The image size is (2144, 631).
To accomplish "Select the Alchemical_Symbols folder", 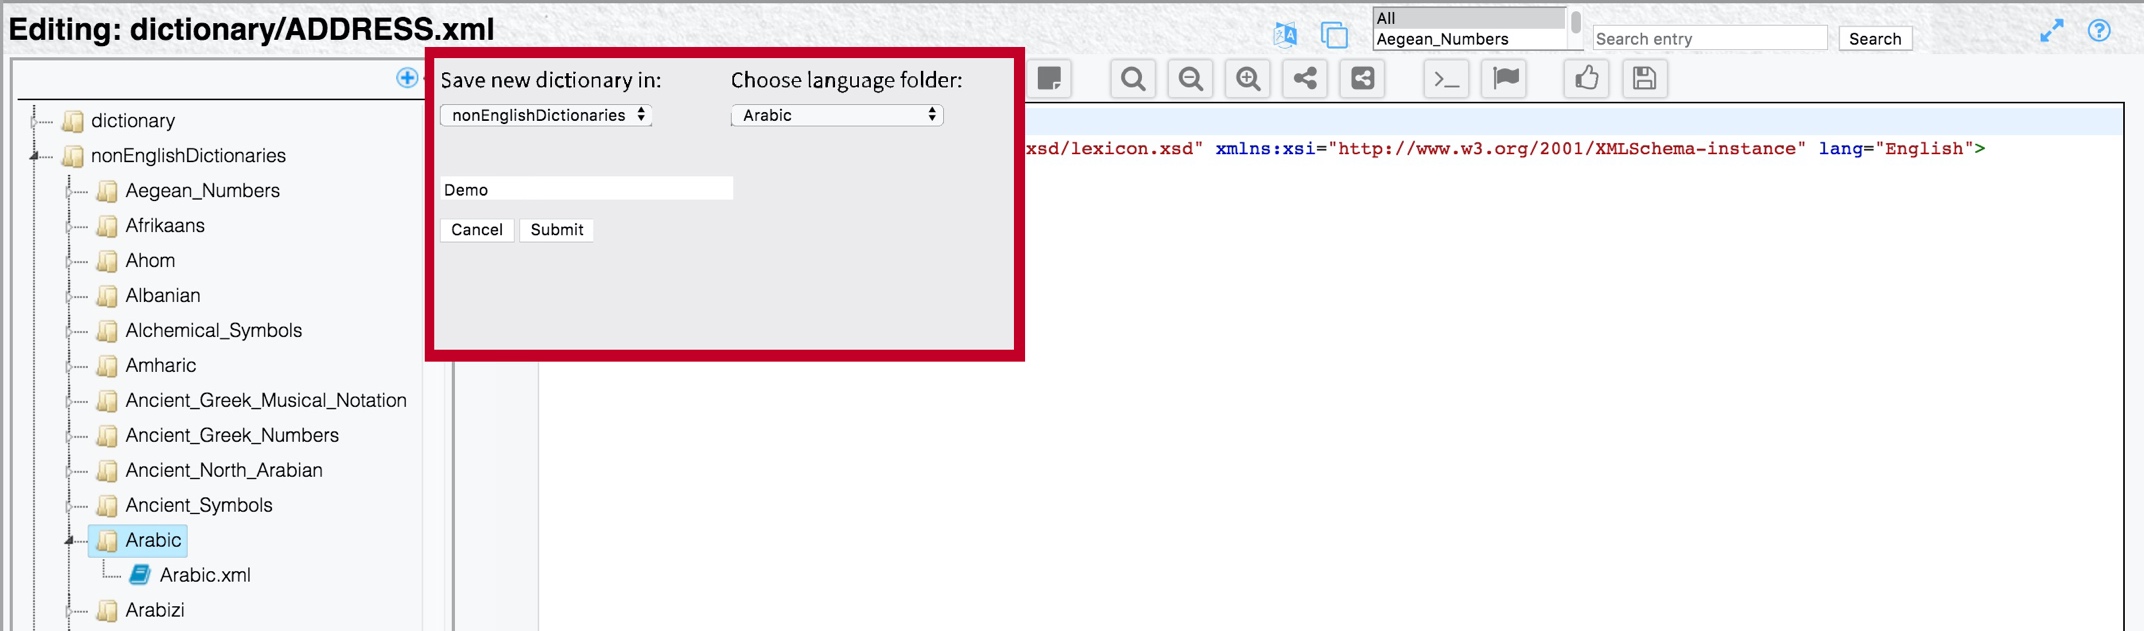I will click(213, 330).
